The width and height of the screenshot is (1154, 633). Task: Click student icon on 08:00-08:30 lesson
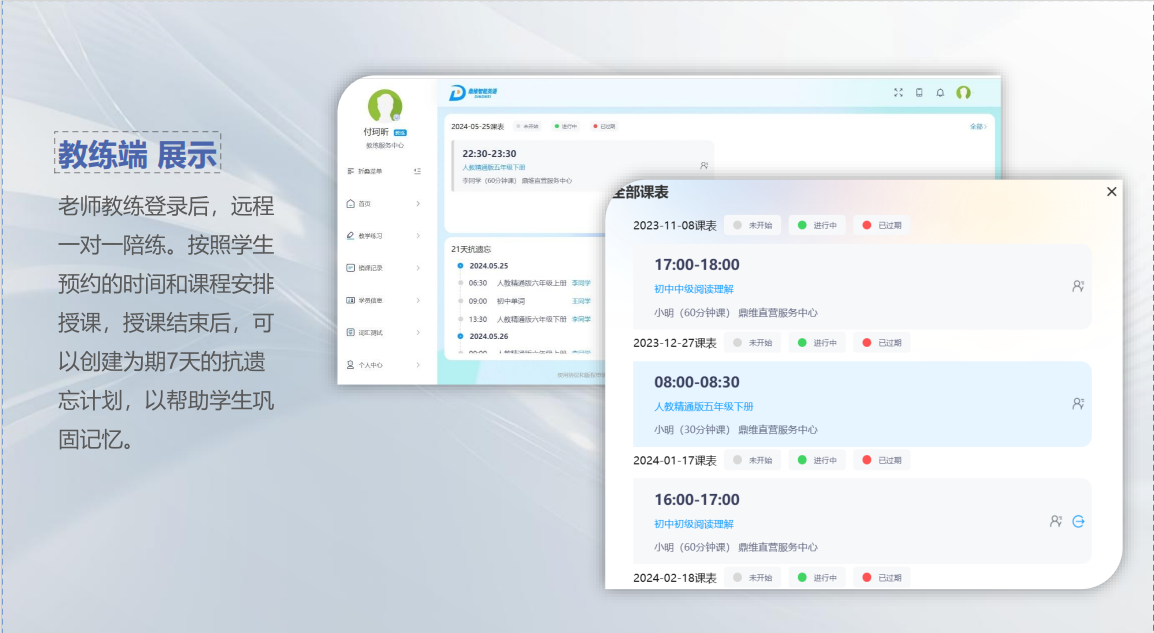tap(1078, 403)
